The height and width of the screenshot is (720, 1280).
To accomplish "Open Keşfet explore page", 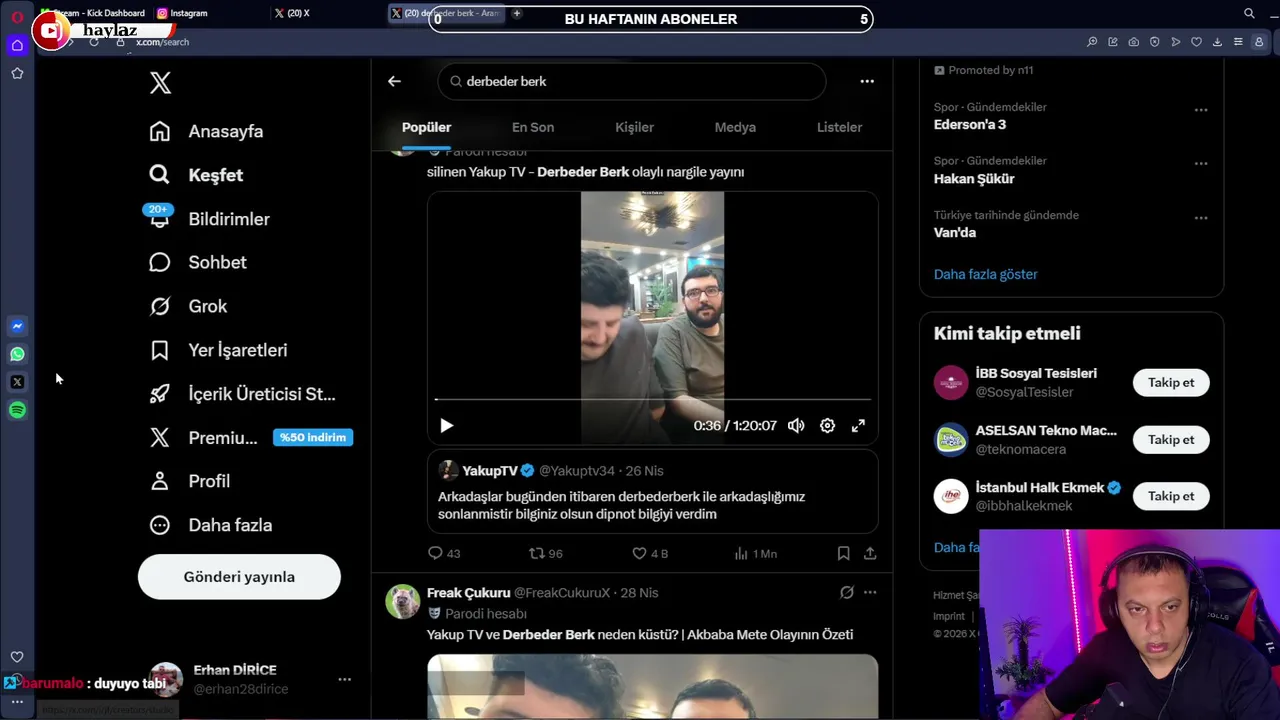I will (x=196, y=175).
